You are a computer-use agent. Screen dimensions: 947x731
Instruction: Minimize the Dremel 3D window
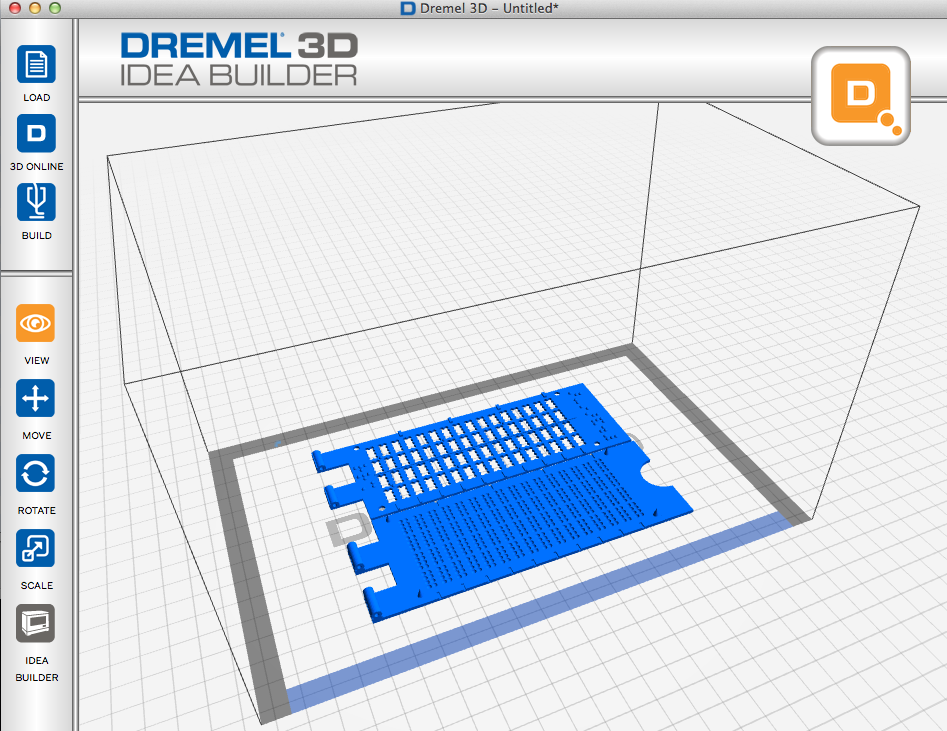tap(35, 8)
